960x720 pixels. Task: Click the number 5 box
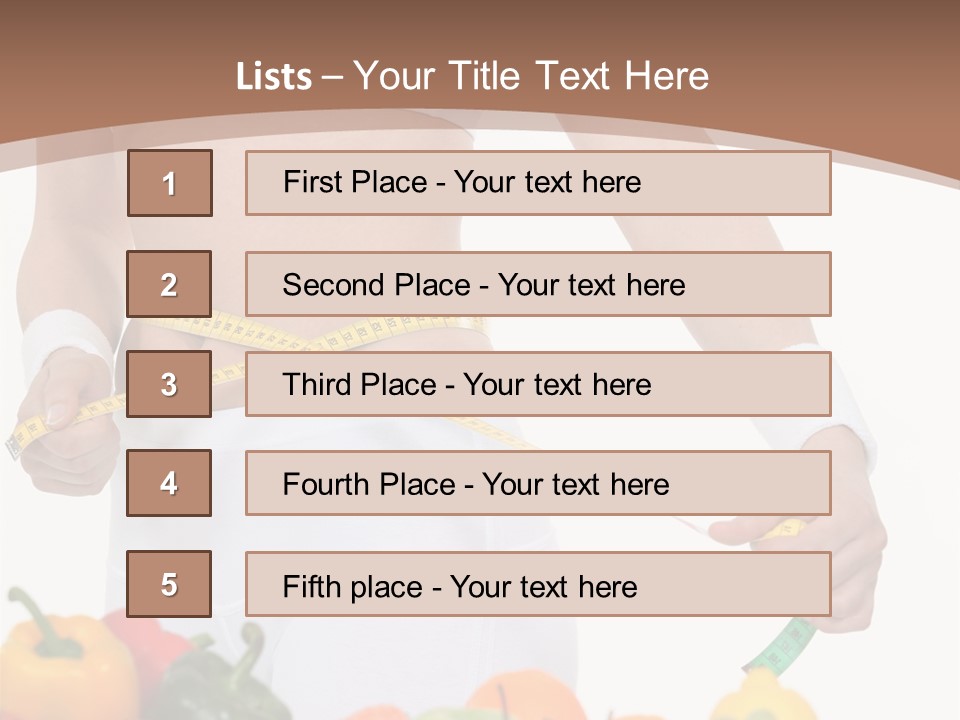(x=170, y=584)
